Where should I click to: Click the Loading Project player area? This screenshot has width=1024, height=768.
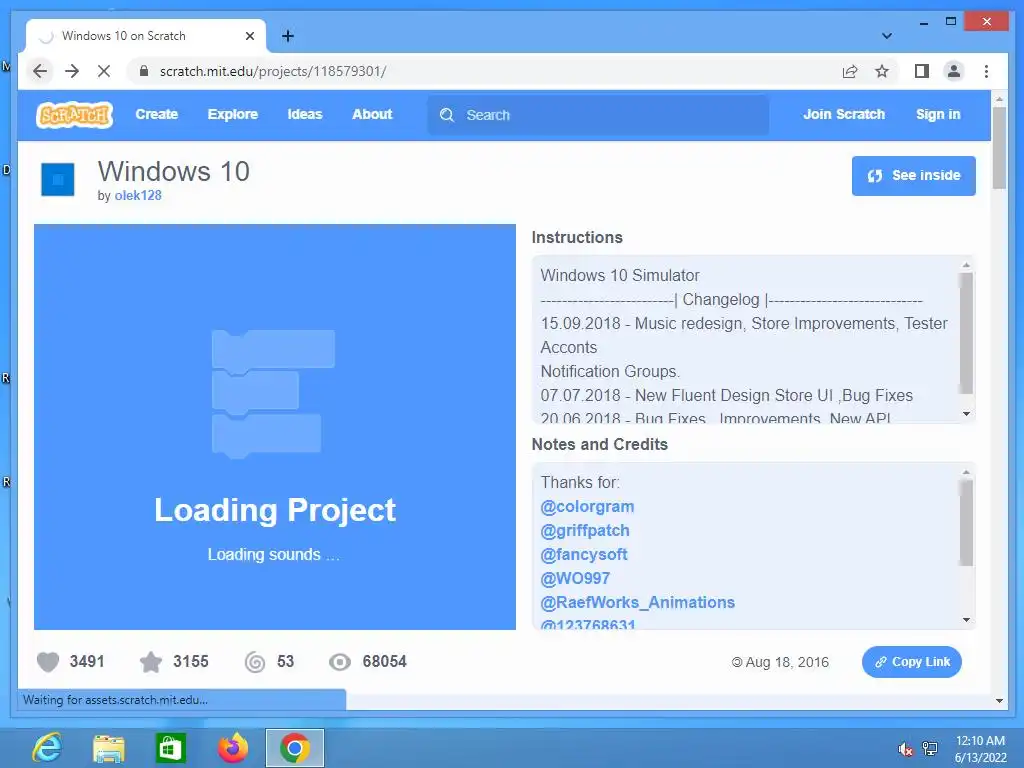tap(275, 427)
